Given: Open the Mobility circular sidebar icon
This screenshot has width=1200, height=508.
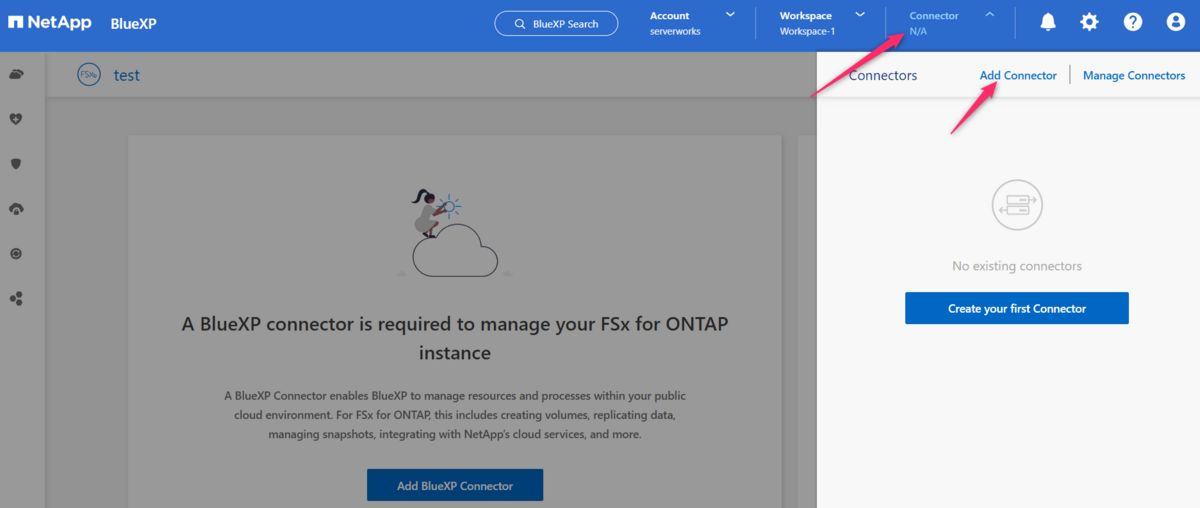Looking at the screenshot, I should (x=16, y=254).
